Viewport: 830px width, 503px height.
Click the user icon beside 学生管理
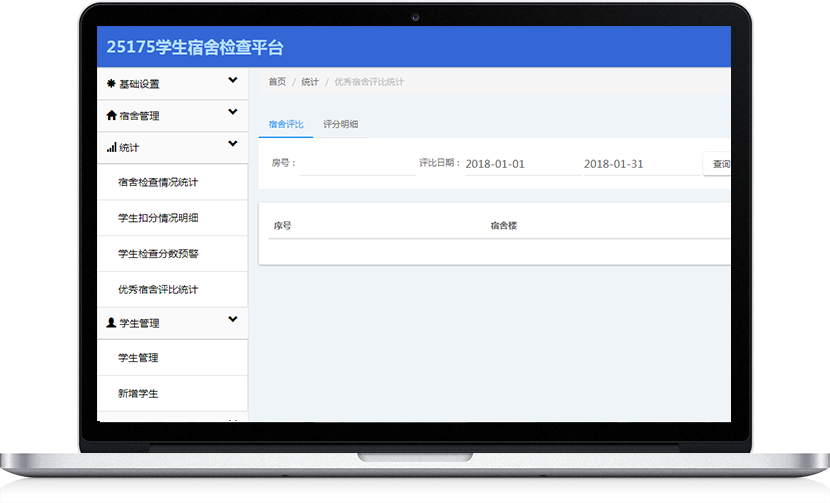(x=111, y=323)
